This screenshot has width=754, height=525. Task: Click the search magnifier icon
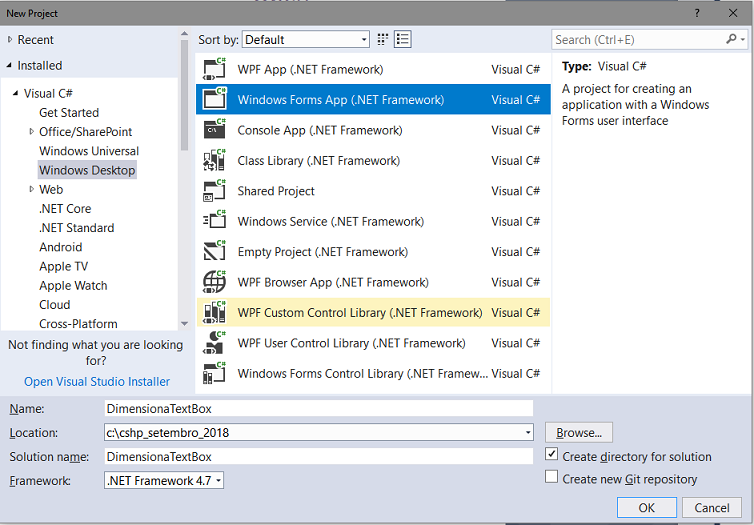coord(731,39)
